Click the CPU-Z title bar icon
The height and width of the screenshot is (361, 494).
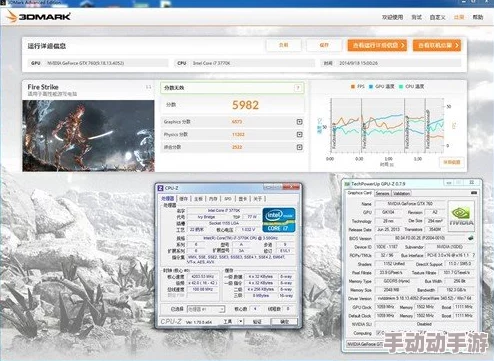click(x=160, y=188)
